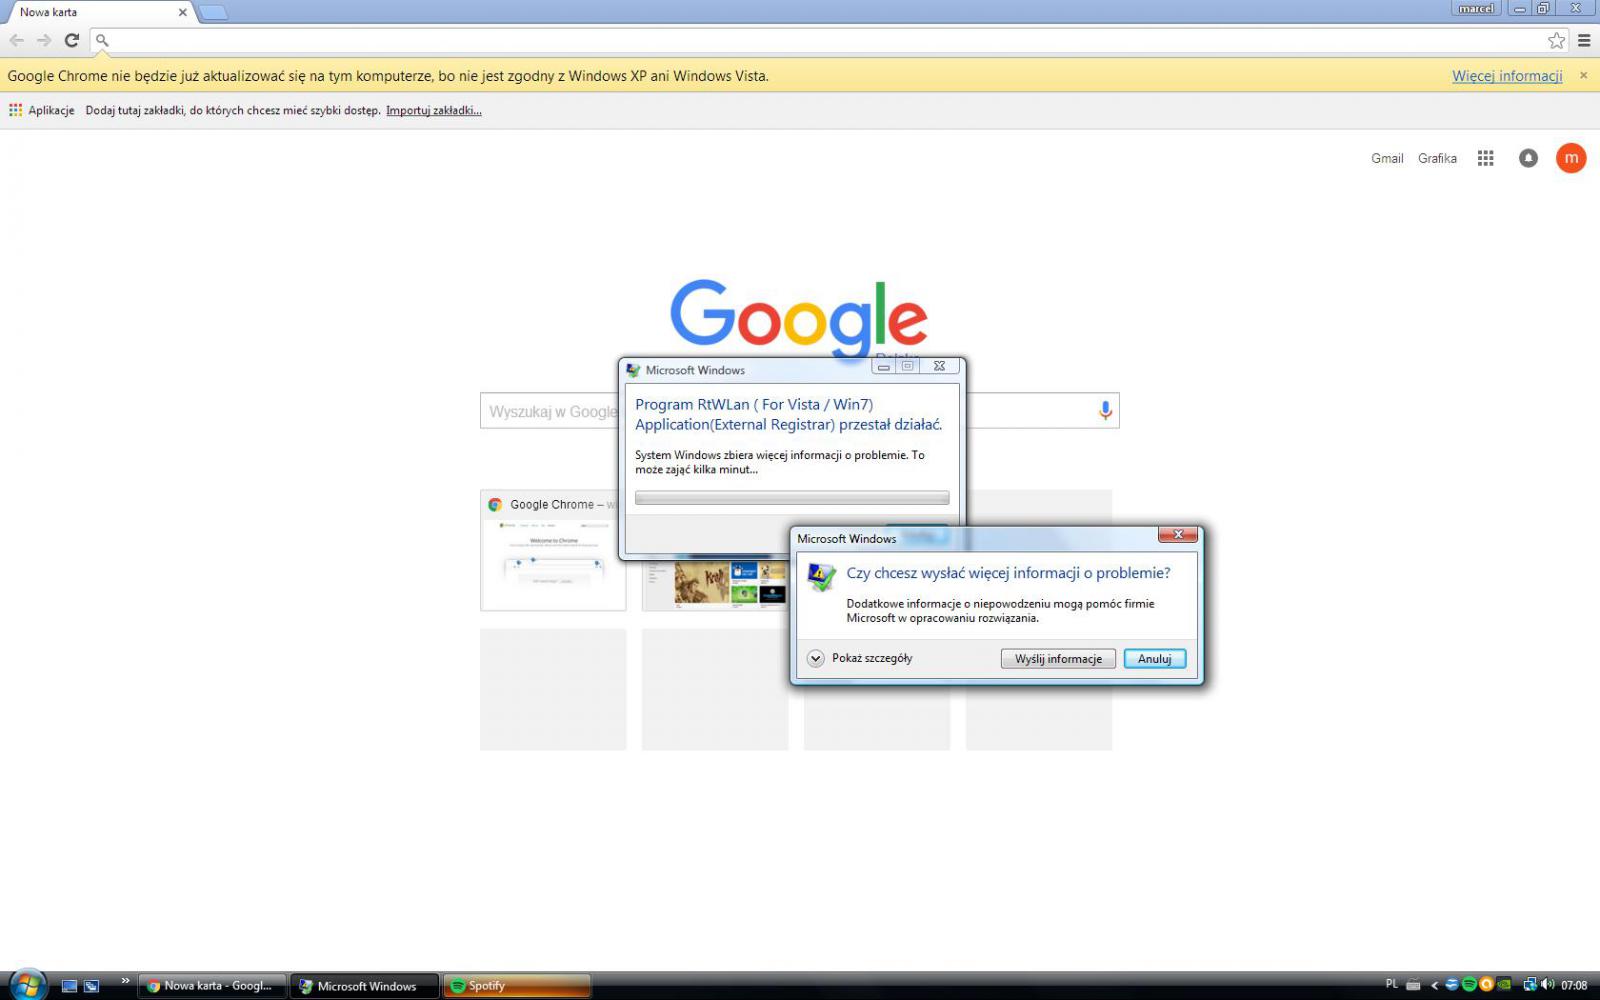
Task: Close the Czy chcesz wysłać dialog
Action: pyautogui.click(x=1178, y=535)
